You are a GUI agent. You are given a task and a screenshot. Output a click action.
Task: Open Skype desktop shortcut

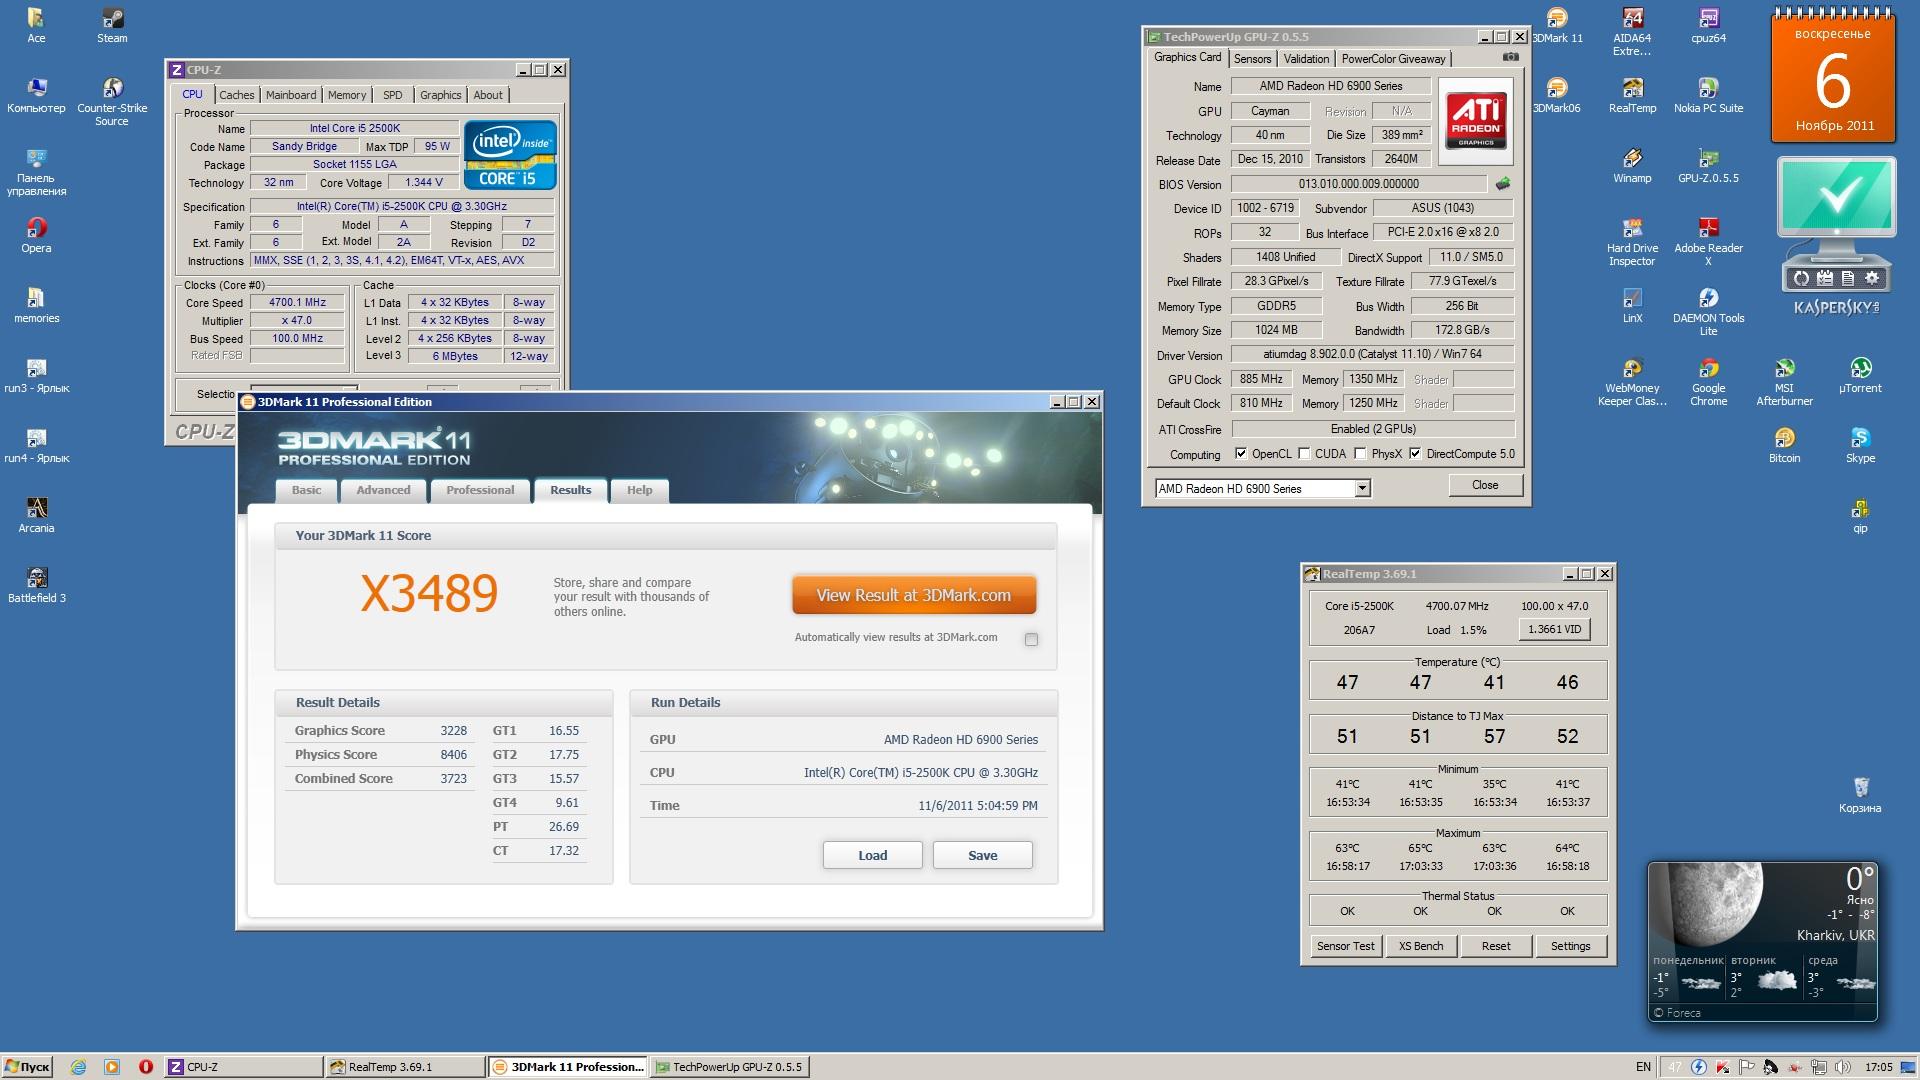tap(1860, 445)
